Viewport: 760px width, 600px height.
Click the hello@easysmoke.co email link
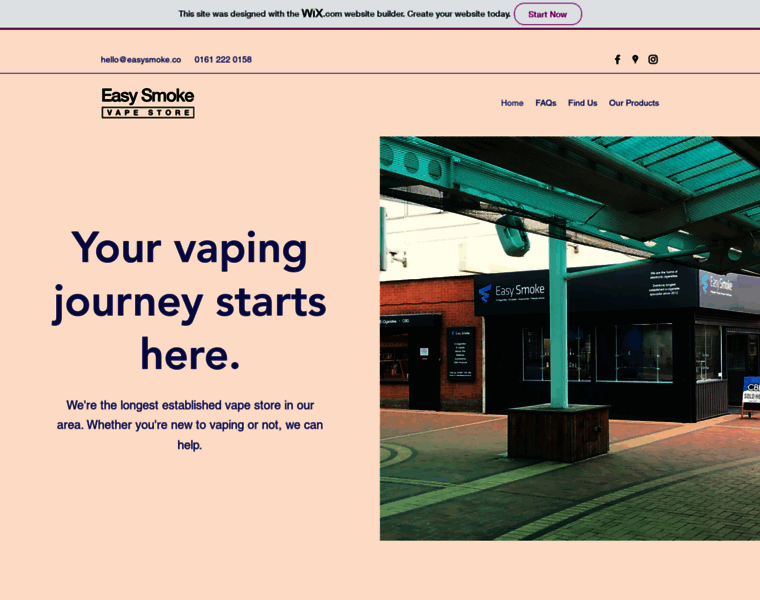pos(141,60)
